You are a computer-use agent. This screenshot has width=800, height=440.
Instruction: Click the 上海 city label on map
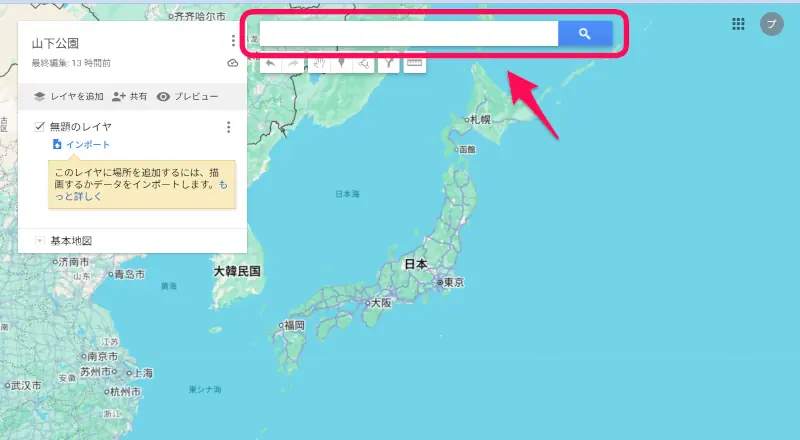[x=143, y=373]
